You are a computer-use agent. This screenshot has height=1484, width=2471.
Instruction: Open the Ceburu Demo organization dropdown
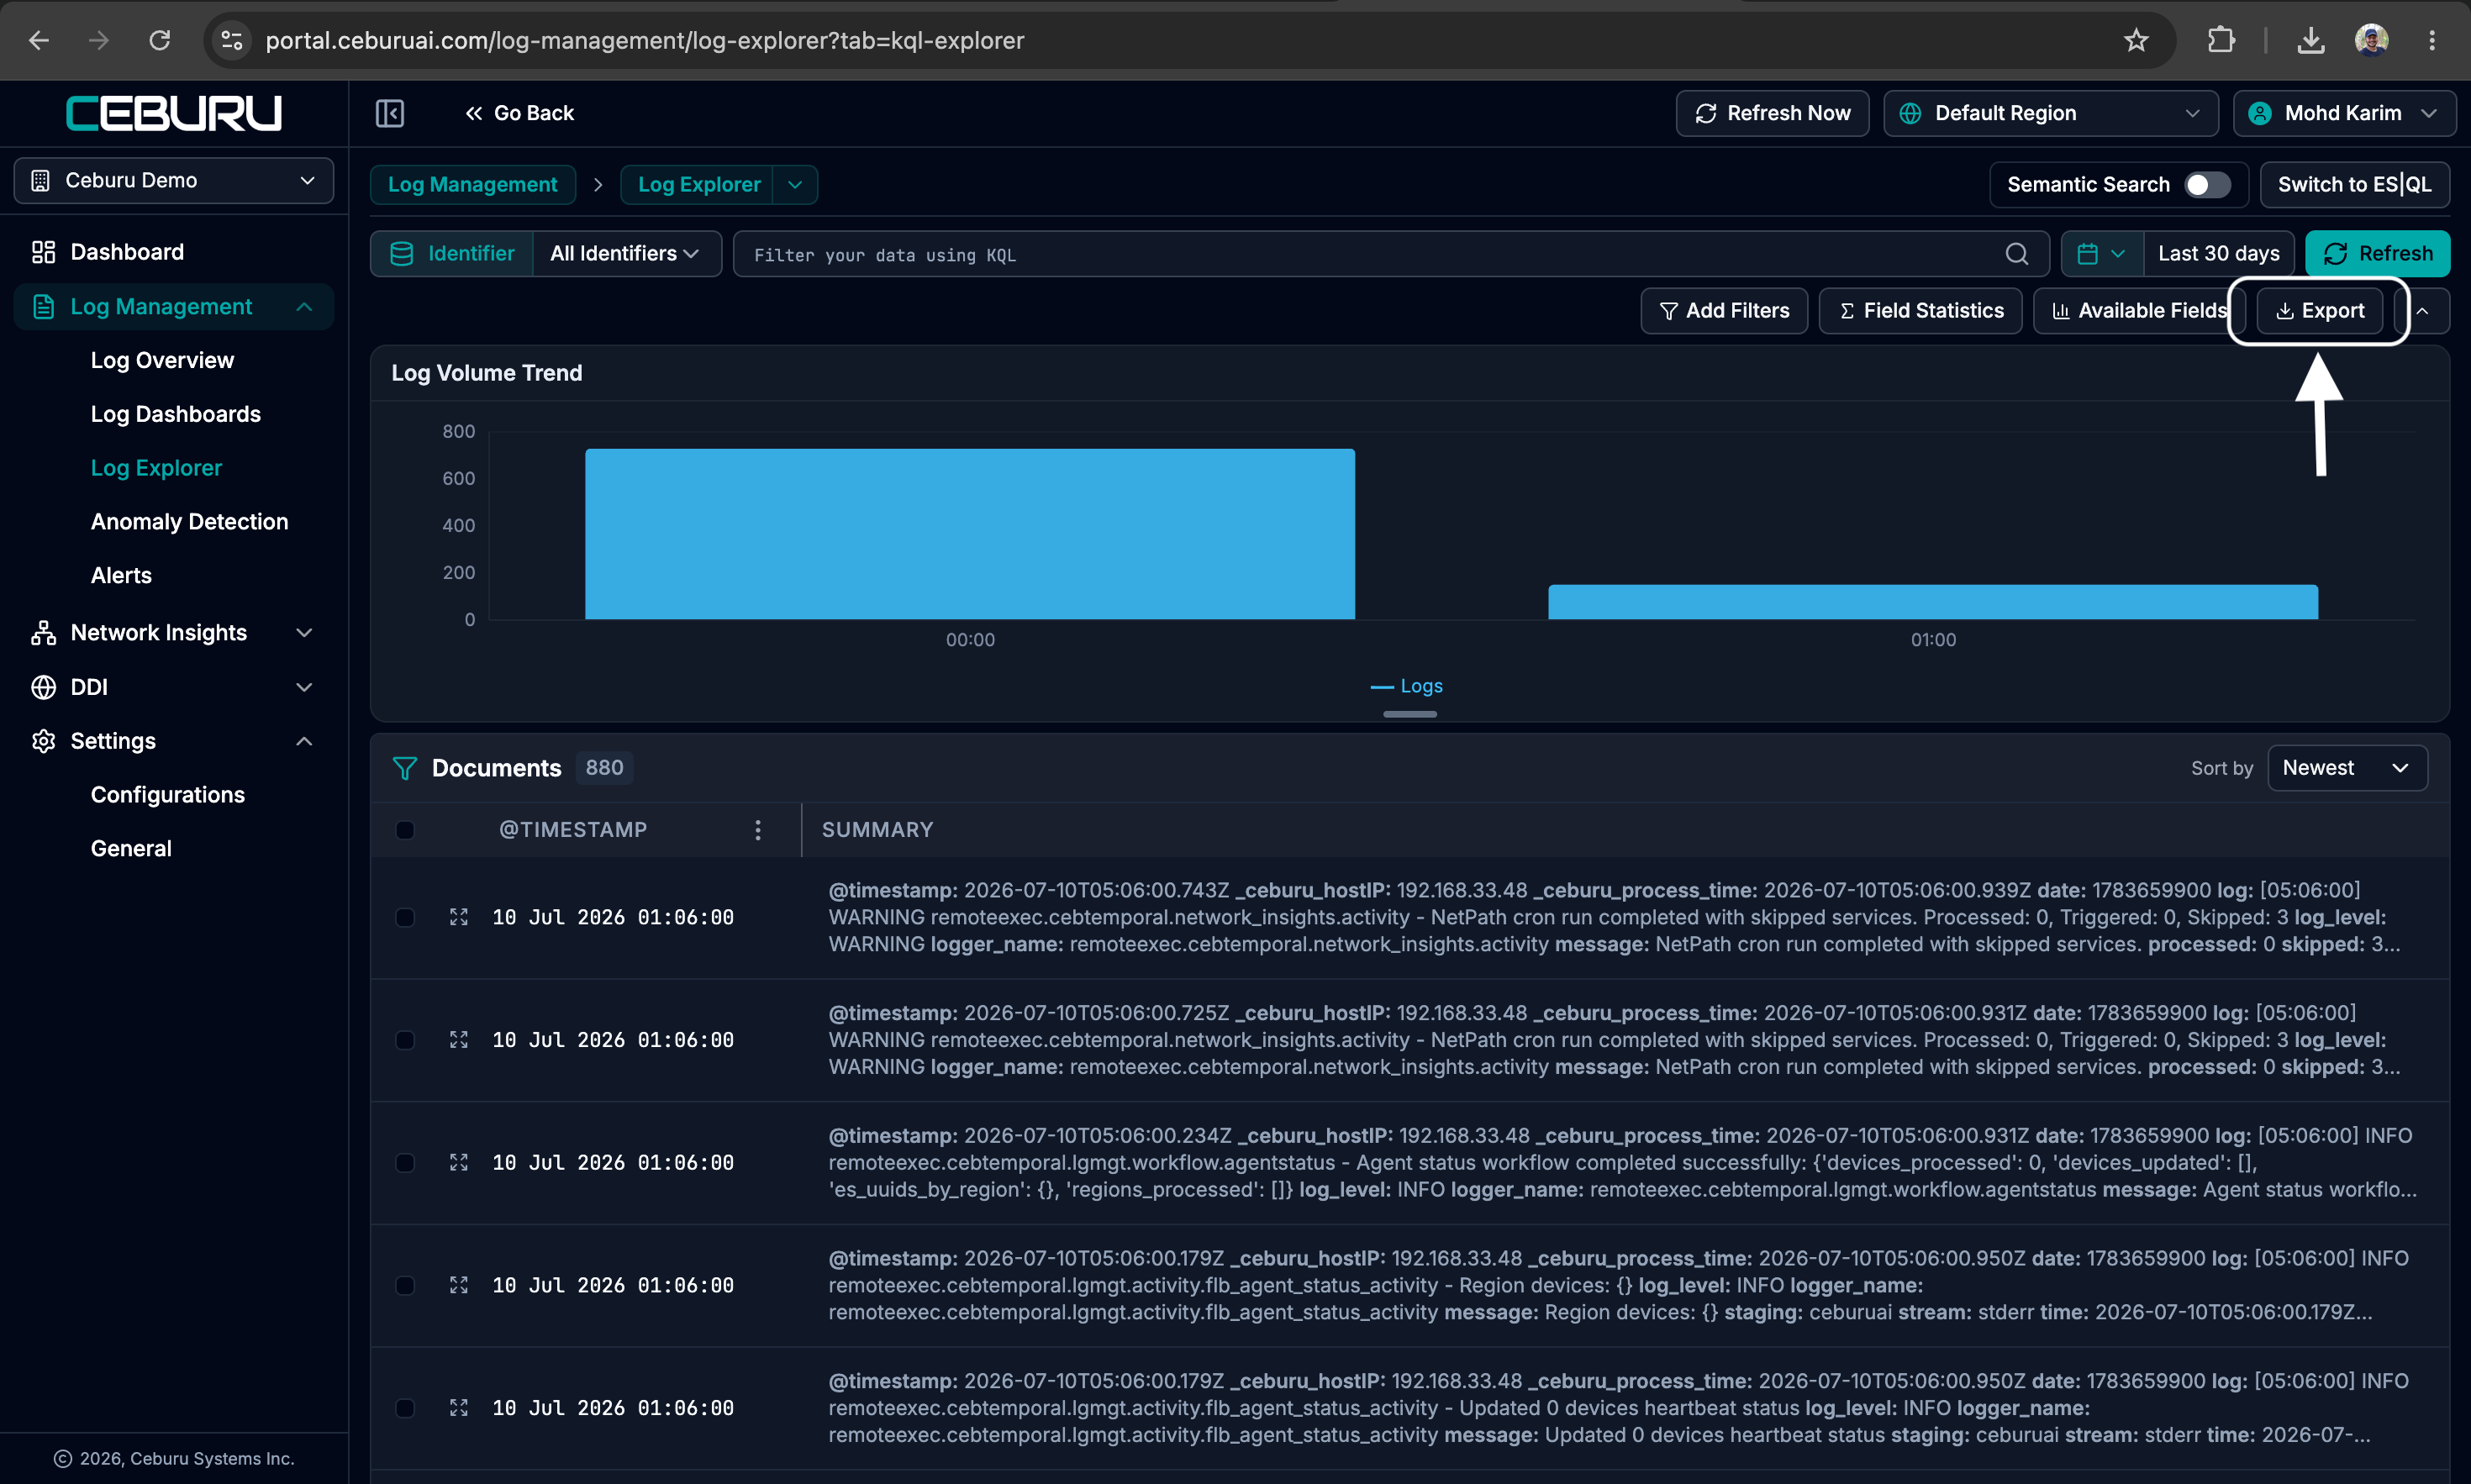click(174, 181)
